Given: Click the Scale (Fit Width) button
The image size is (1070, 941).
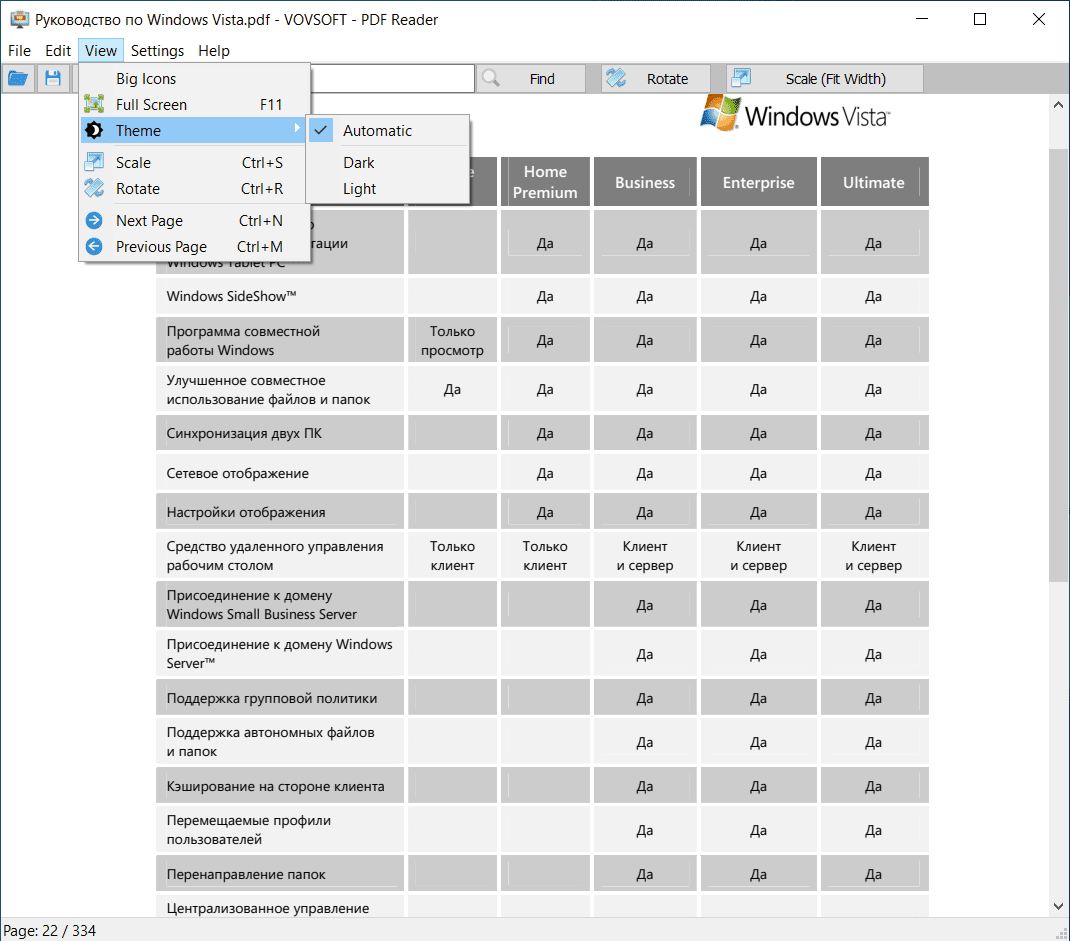Looking at the screenshot, I should (825, 78).
